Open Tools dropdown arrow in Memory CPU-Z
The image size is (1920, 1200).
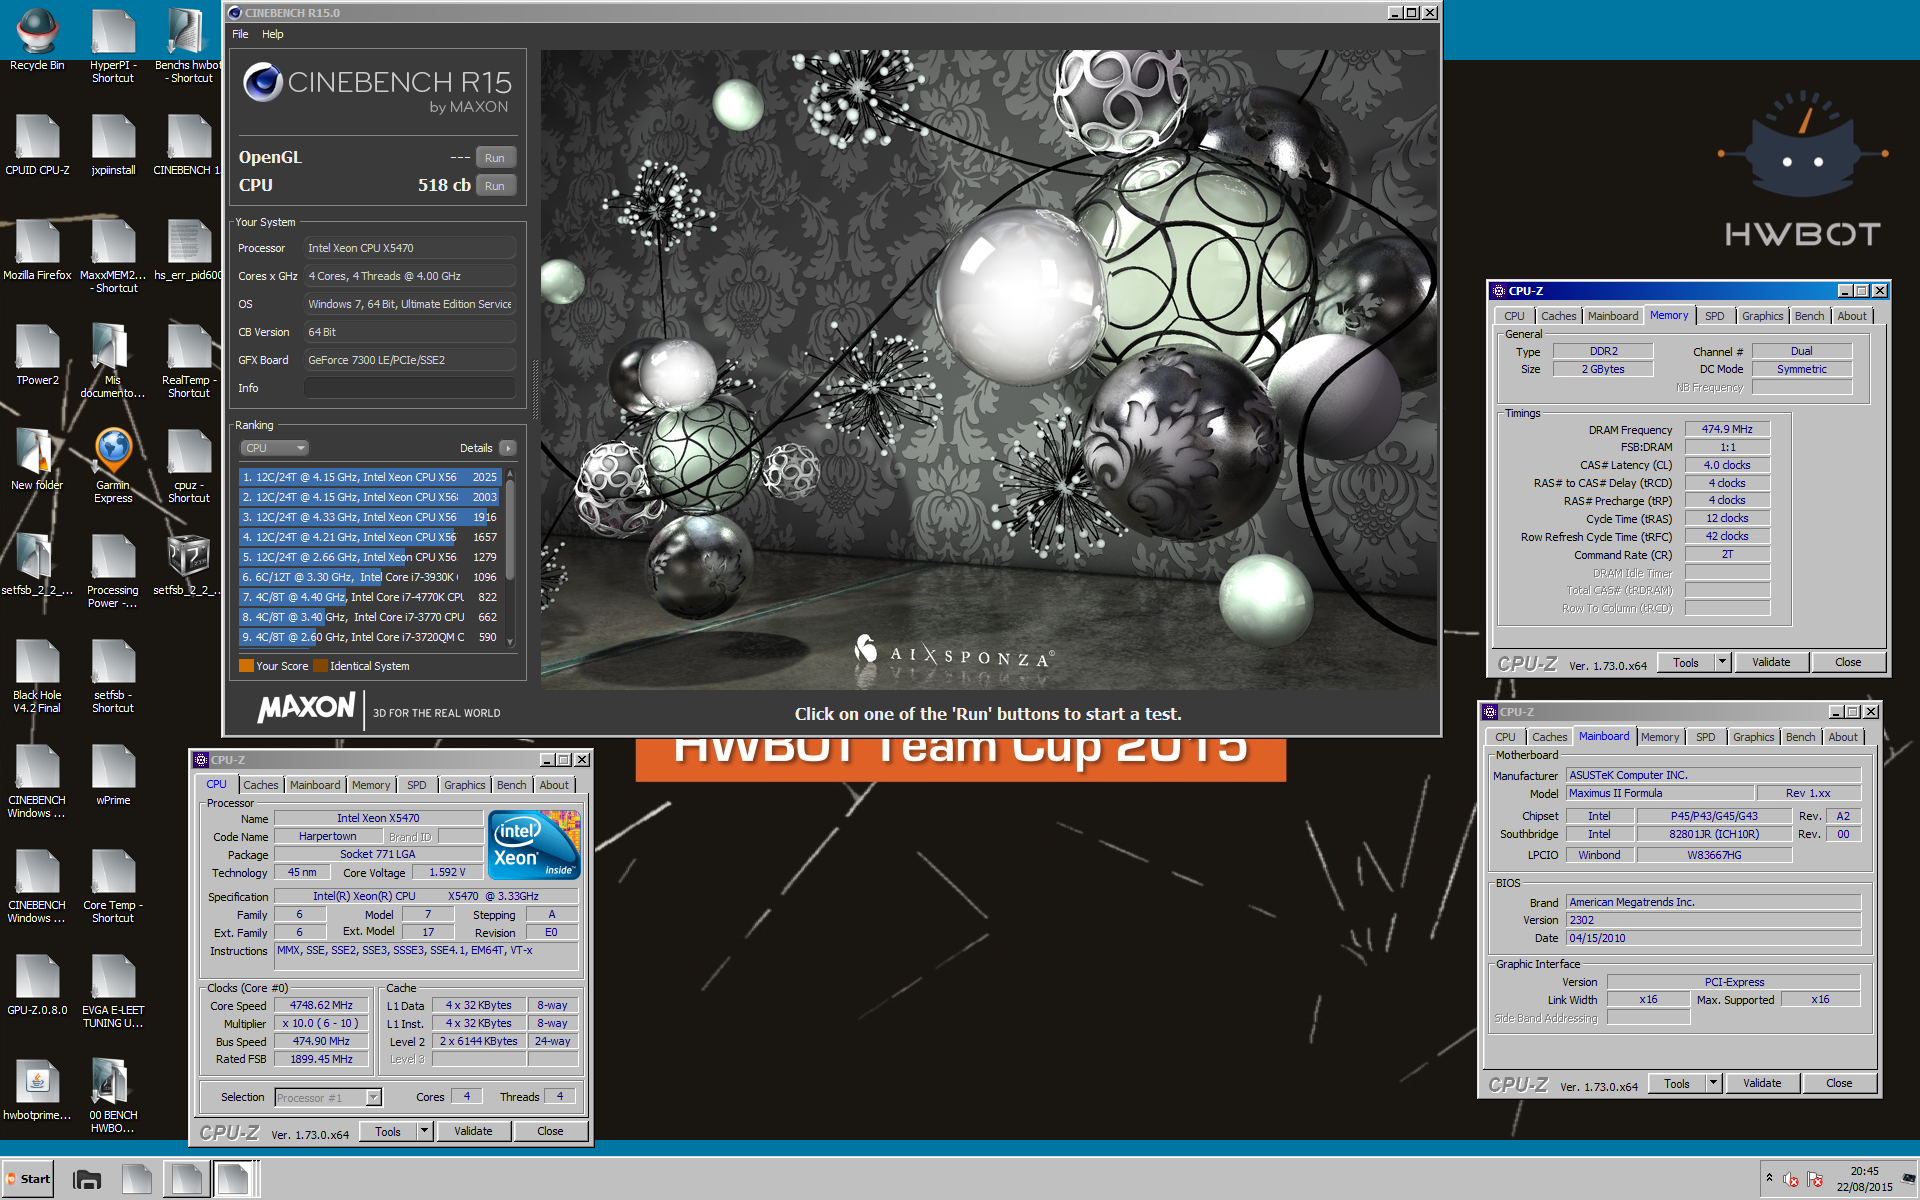pyautogui.click(x=1722, y=662)
